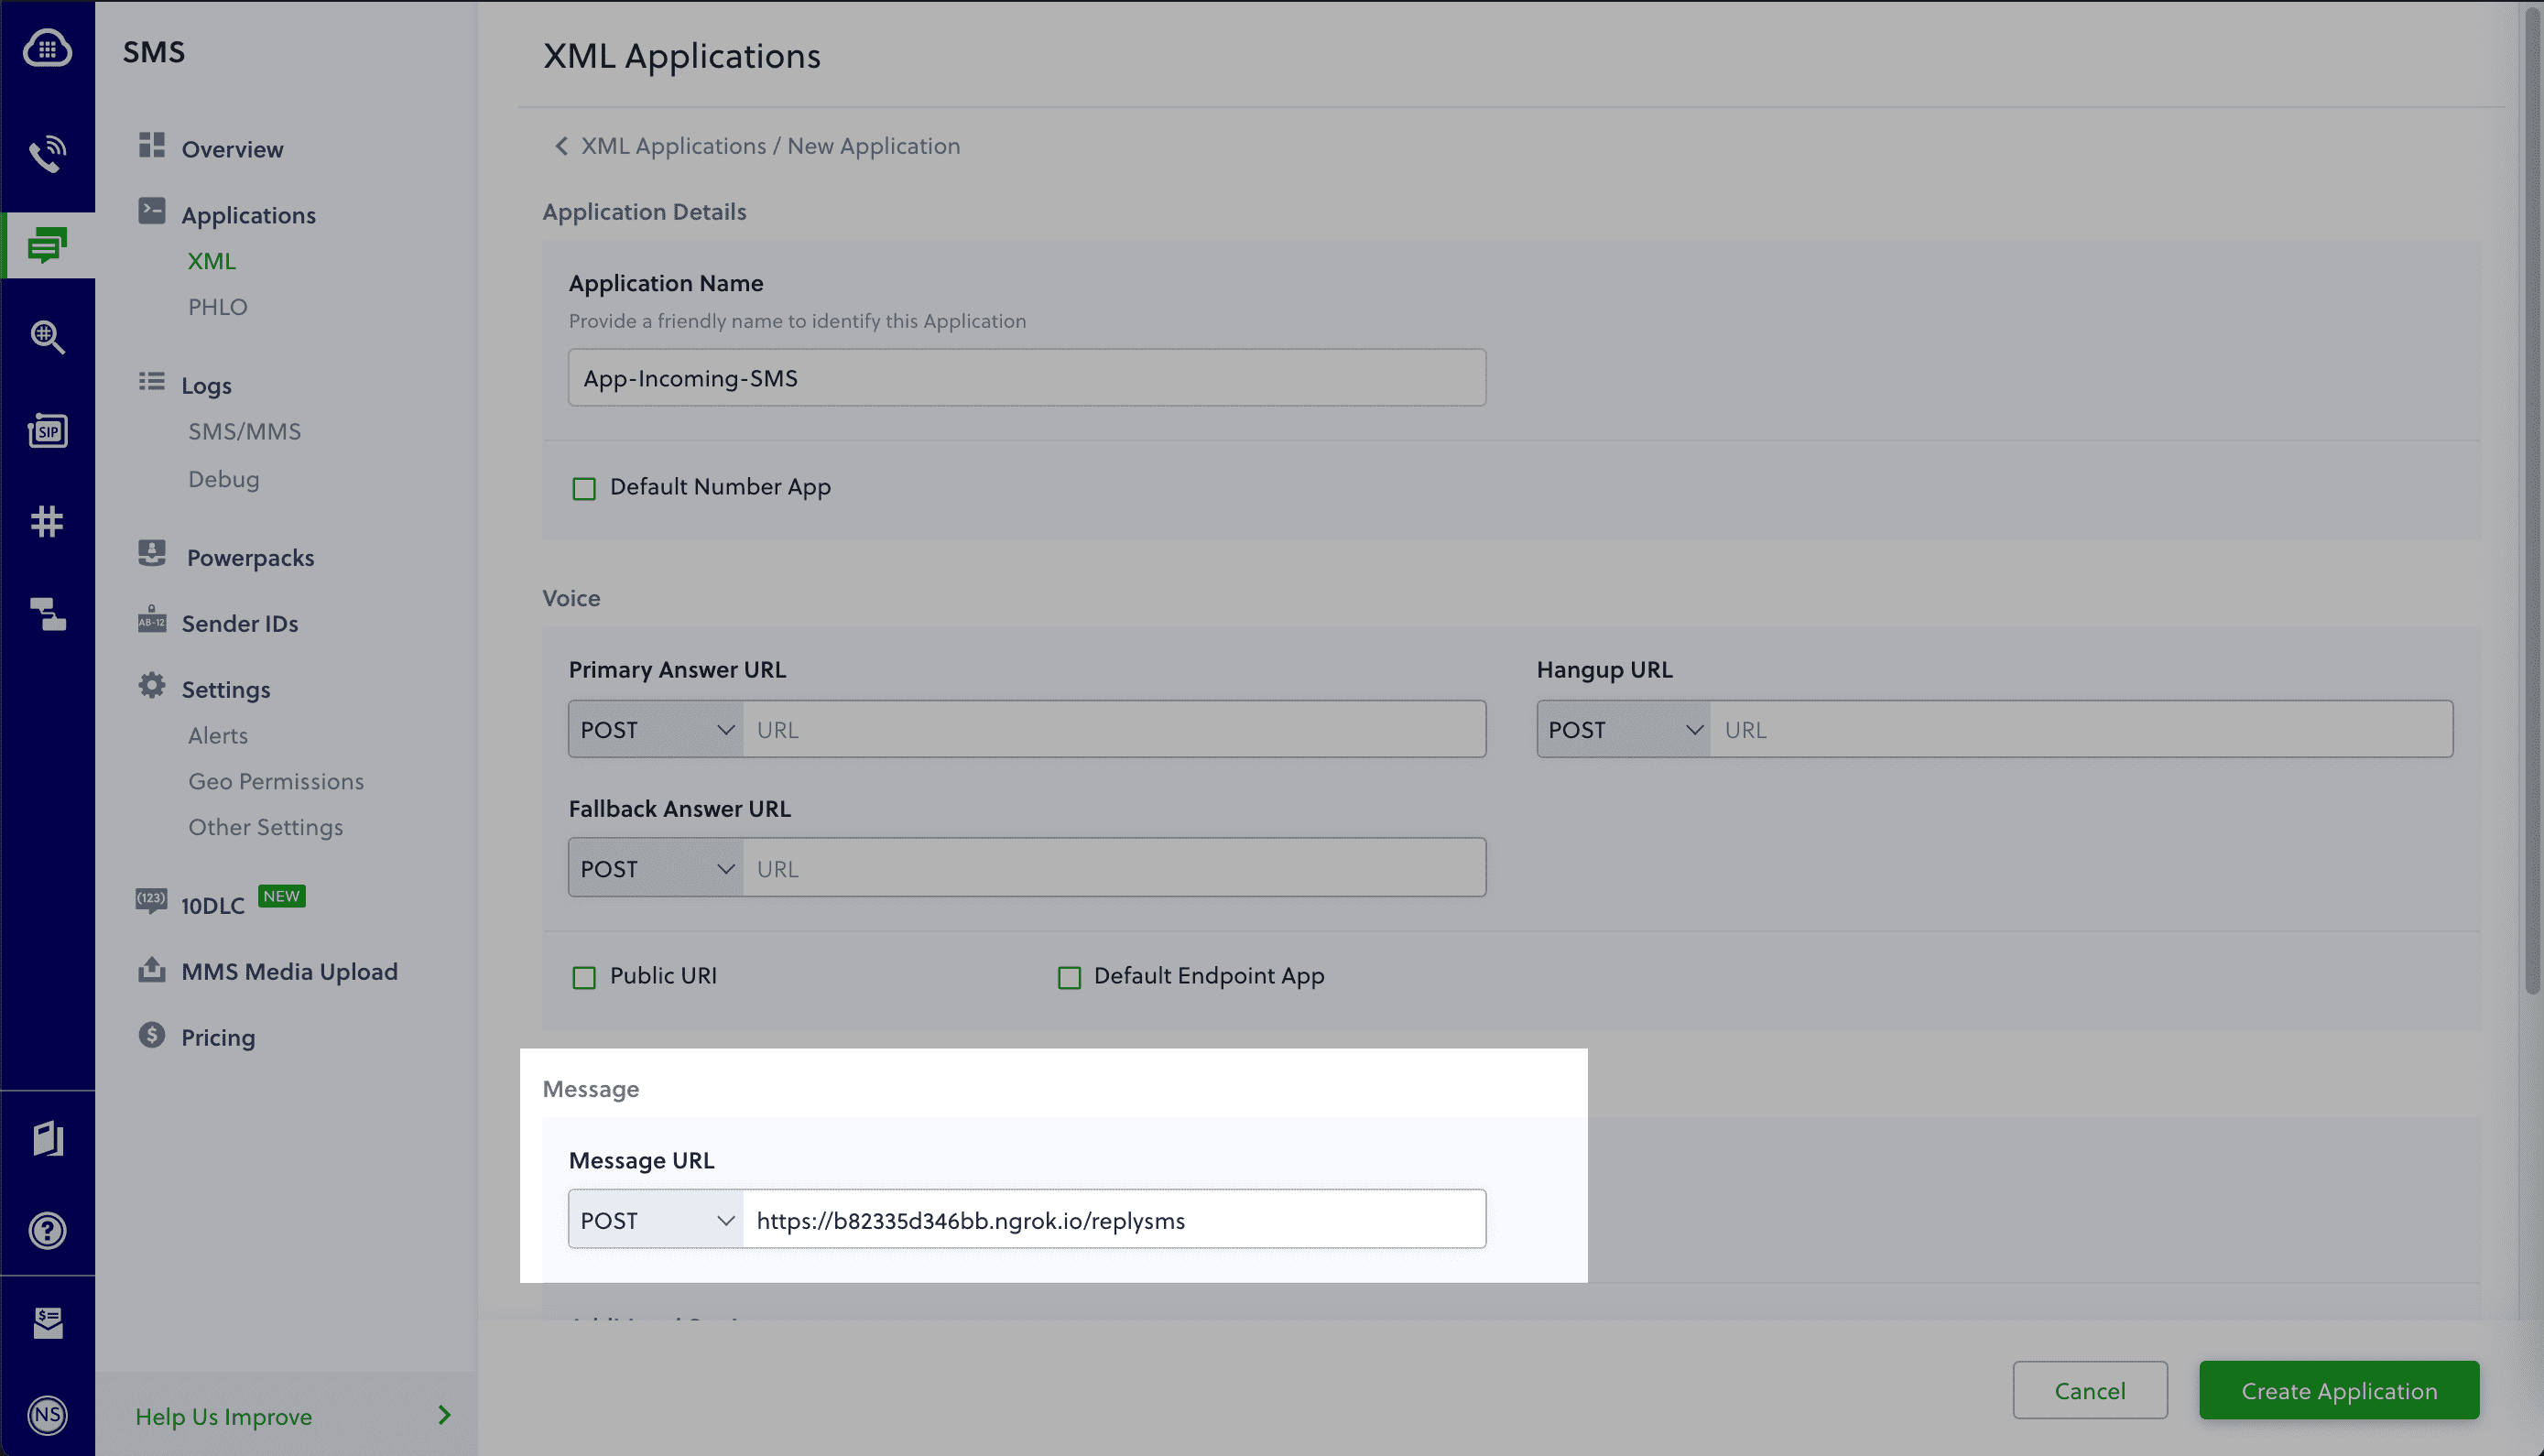
Task: Open MMS Media Upload section icon
Action: point(152,970)
